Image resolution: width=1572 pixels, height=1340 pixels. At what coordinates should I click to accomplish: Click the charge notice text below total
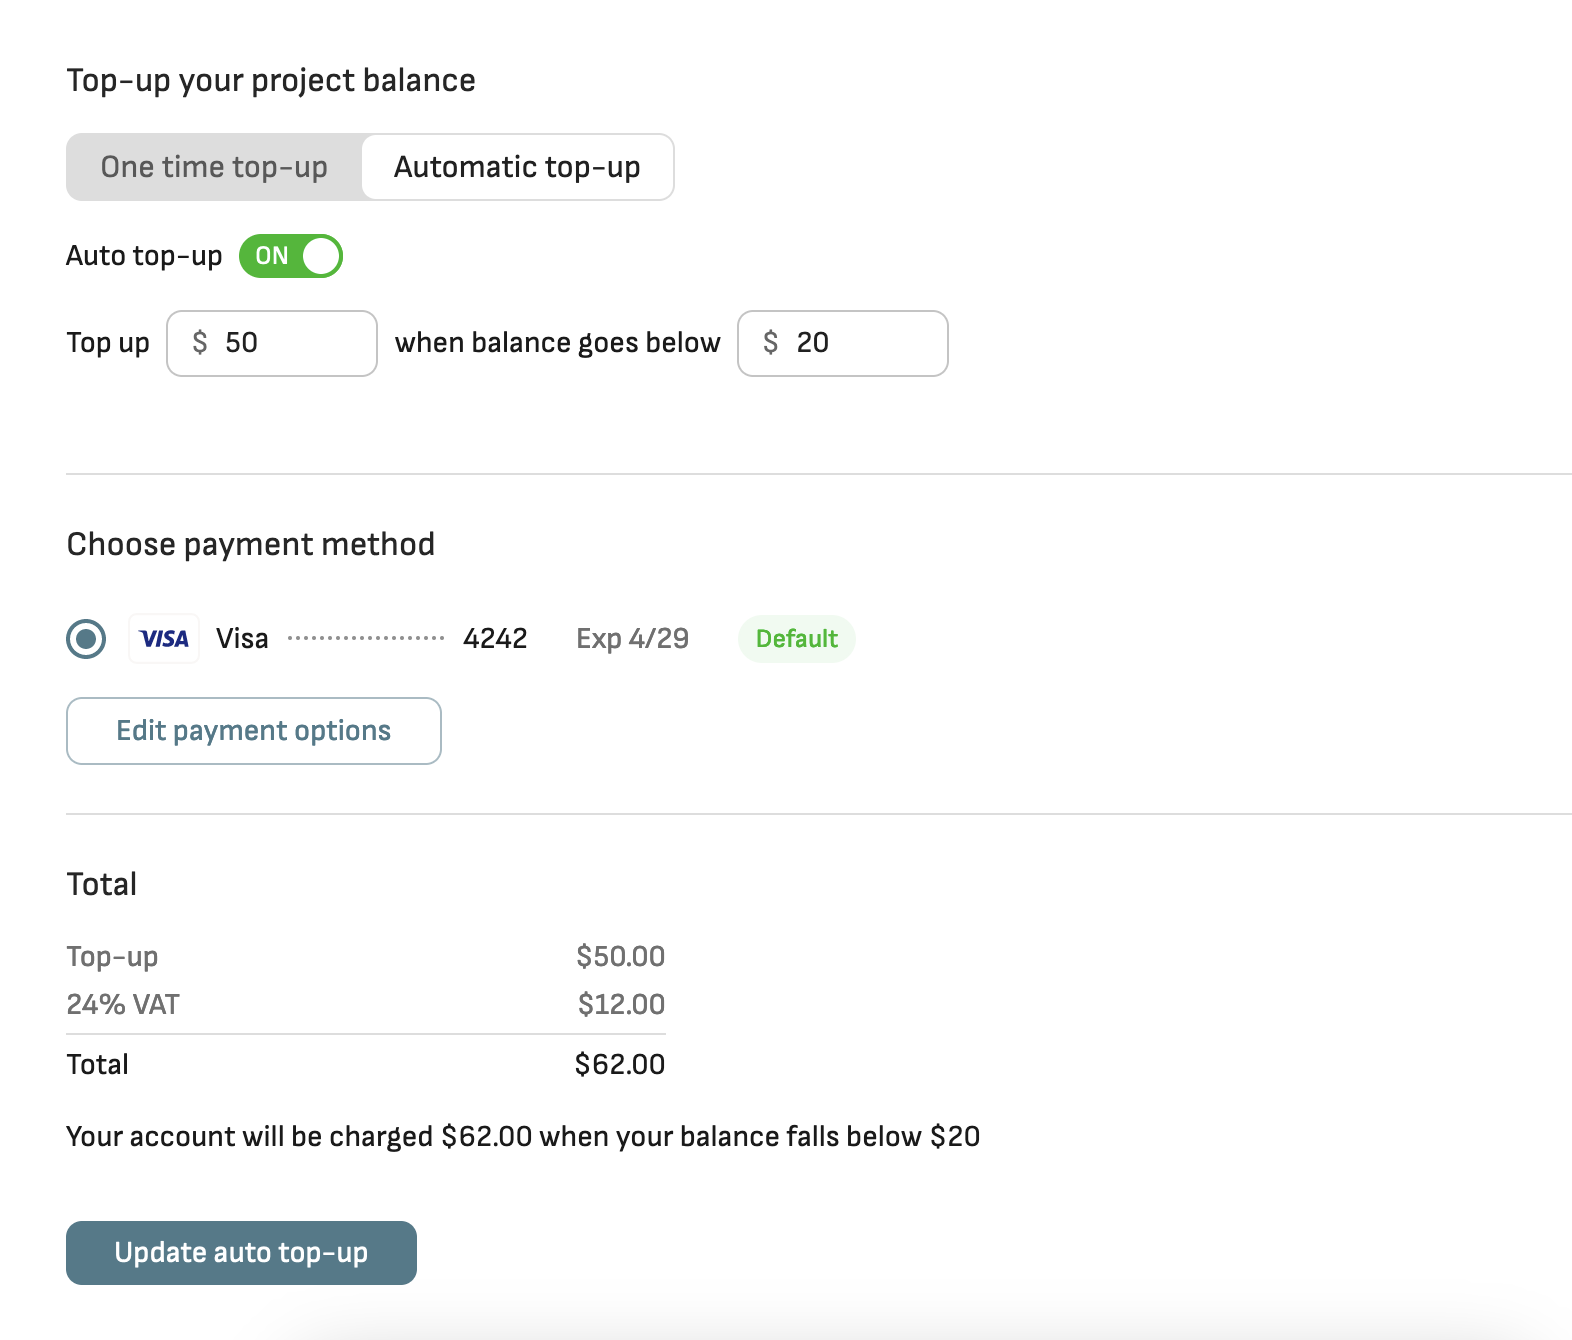523,1137
